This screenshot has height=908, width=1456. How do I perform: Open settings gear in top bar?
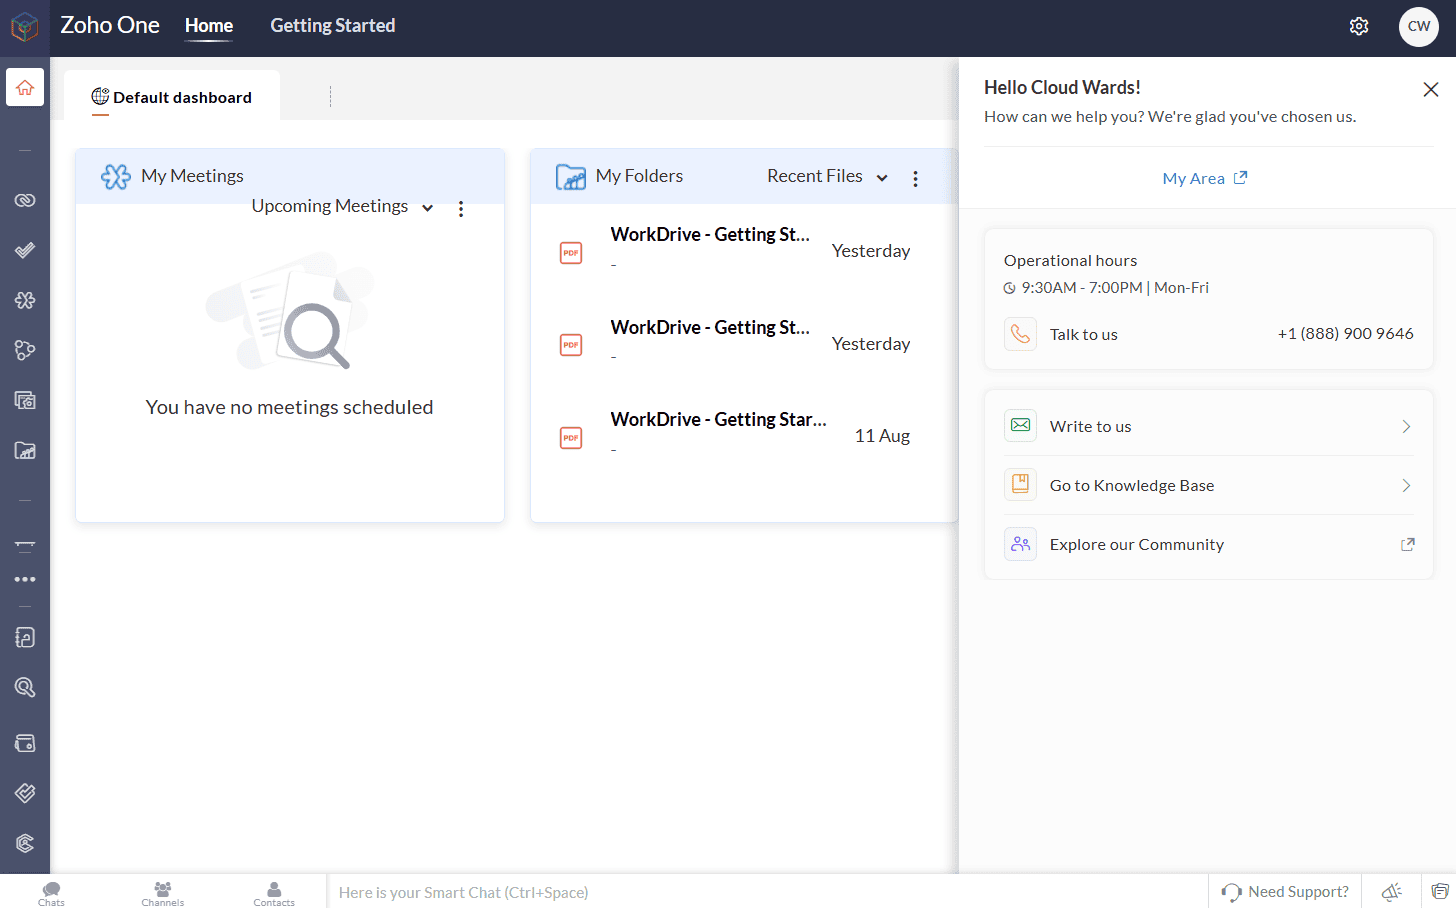pyautogui.click(x=1358, y=26)
